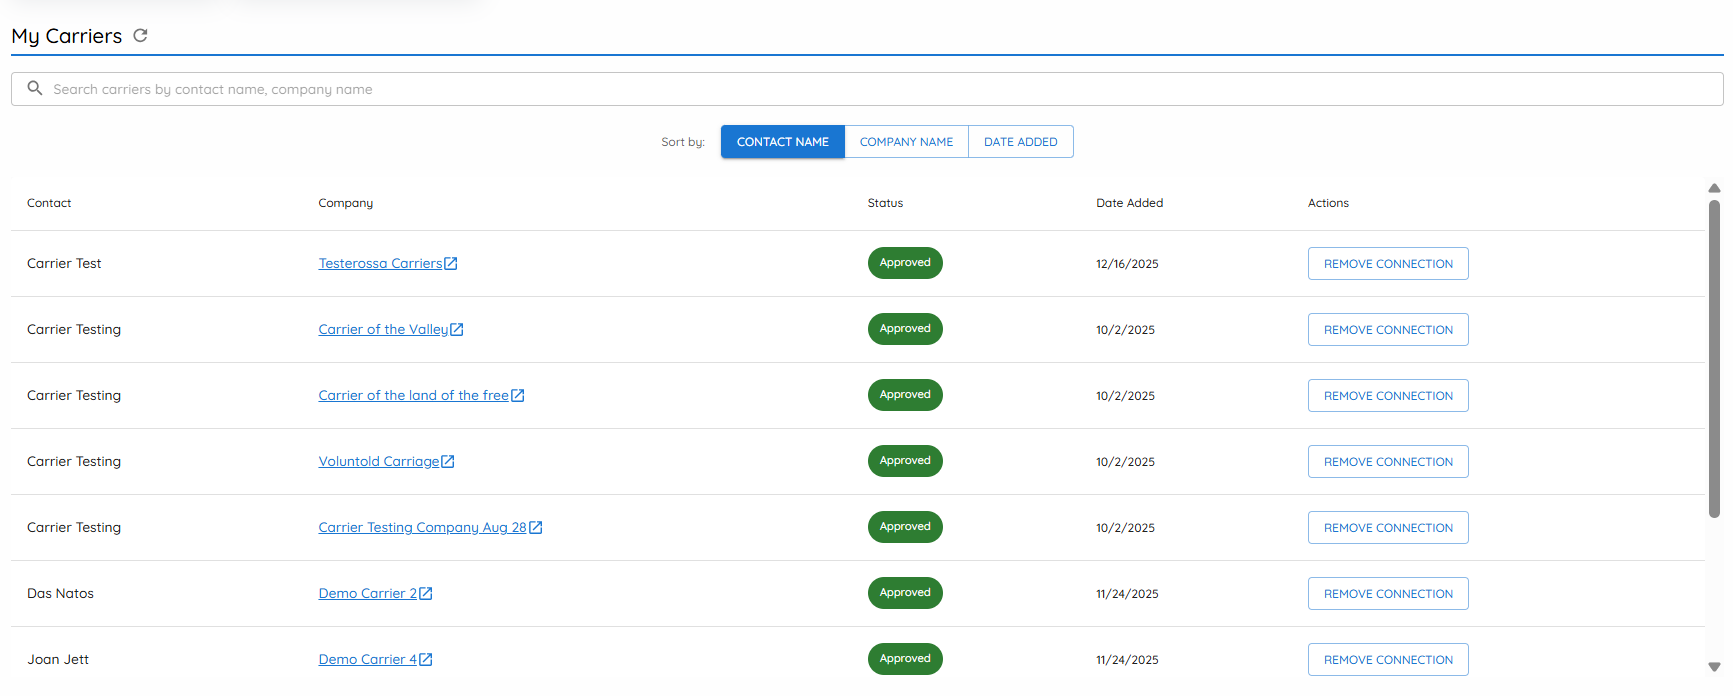Click Carrier Testing contact in Voluntold Carriage row
Image resolution: width=1733 pixels, height=696 pixels.
tap(74, 462)
